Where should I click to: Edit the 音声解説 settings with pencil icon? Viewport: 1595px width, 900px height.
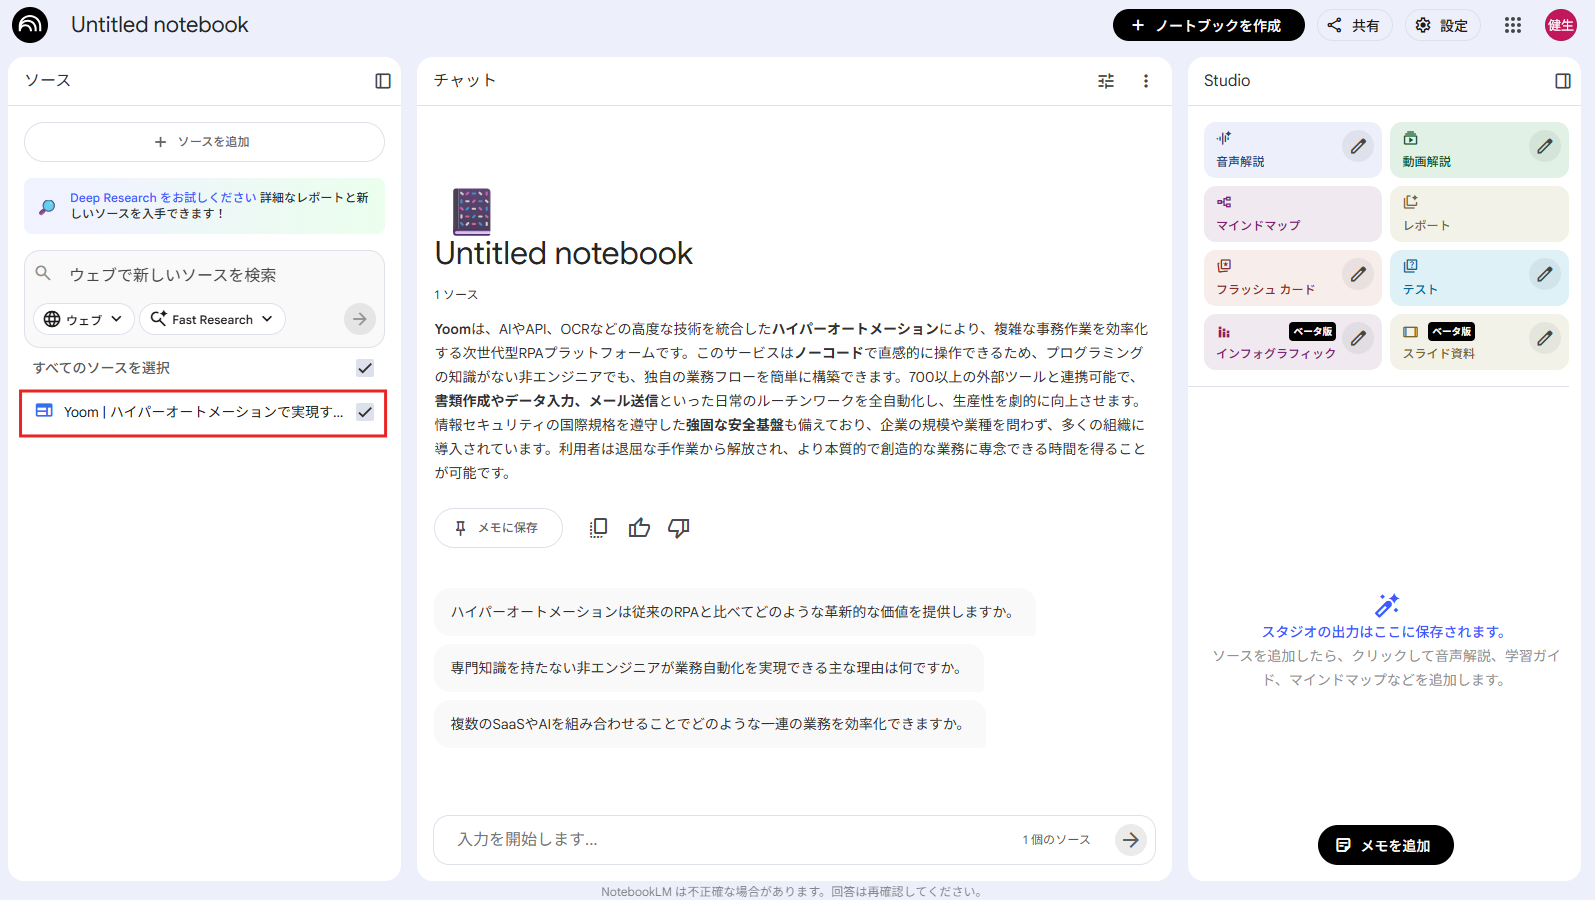1358,146
